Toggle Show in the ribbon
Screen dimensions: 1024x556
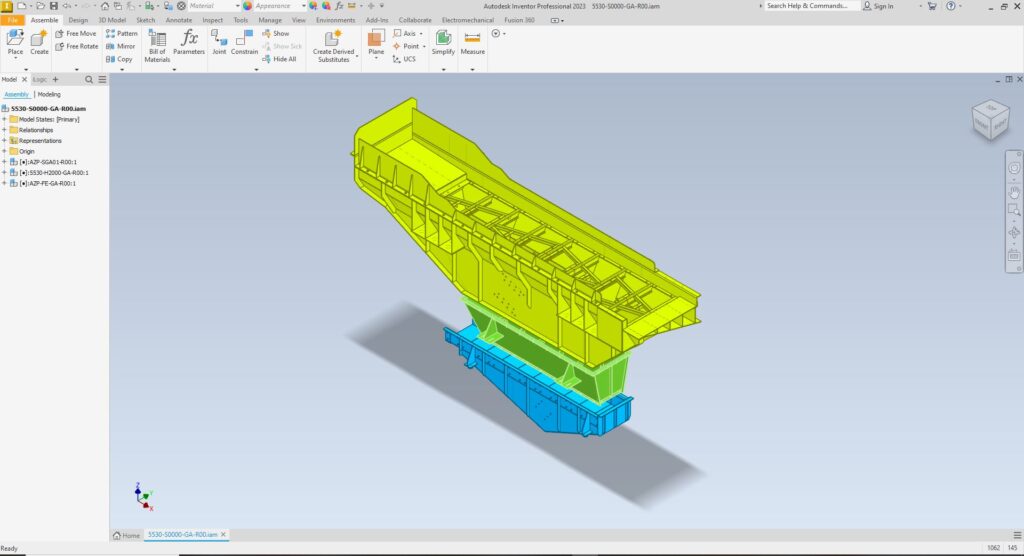[276, 33]
